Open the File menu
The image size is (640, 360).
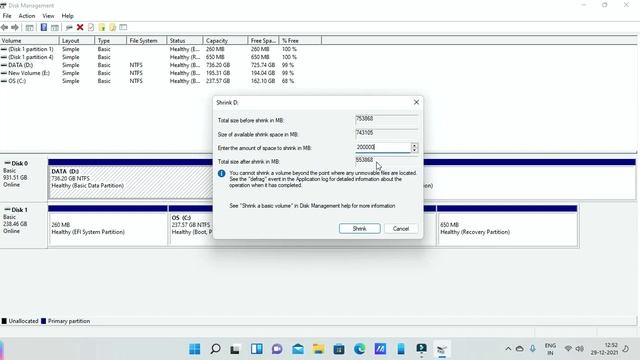click(x=7, y=16)
